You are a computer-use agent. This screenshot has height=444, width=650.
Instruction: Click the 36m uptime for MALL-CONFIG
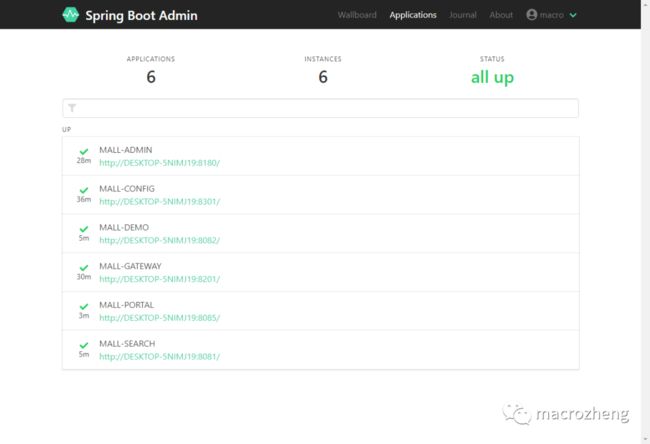tap(84, 199)
